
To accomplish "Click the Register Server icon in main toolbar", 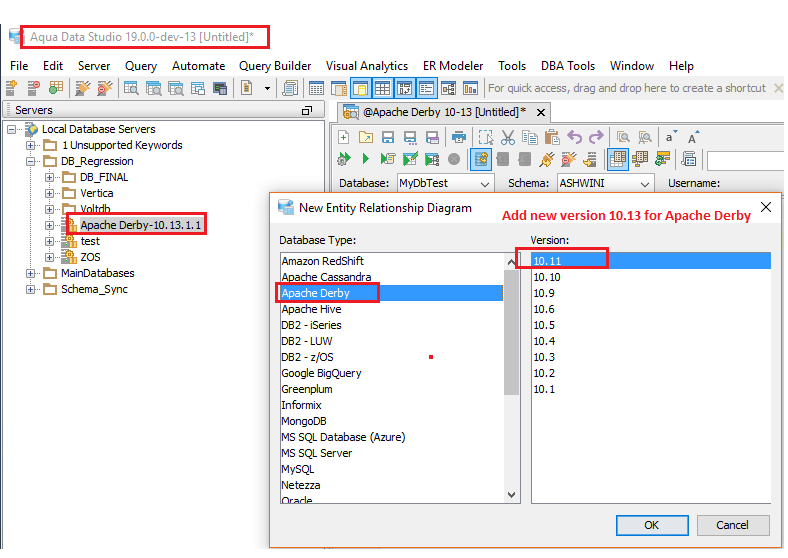I will pyautogui.click(x=12, y=88).
